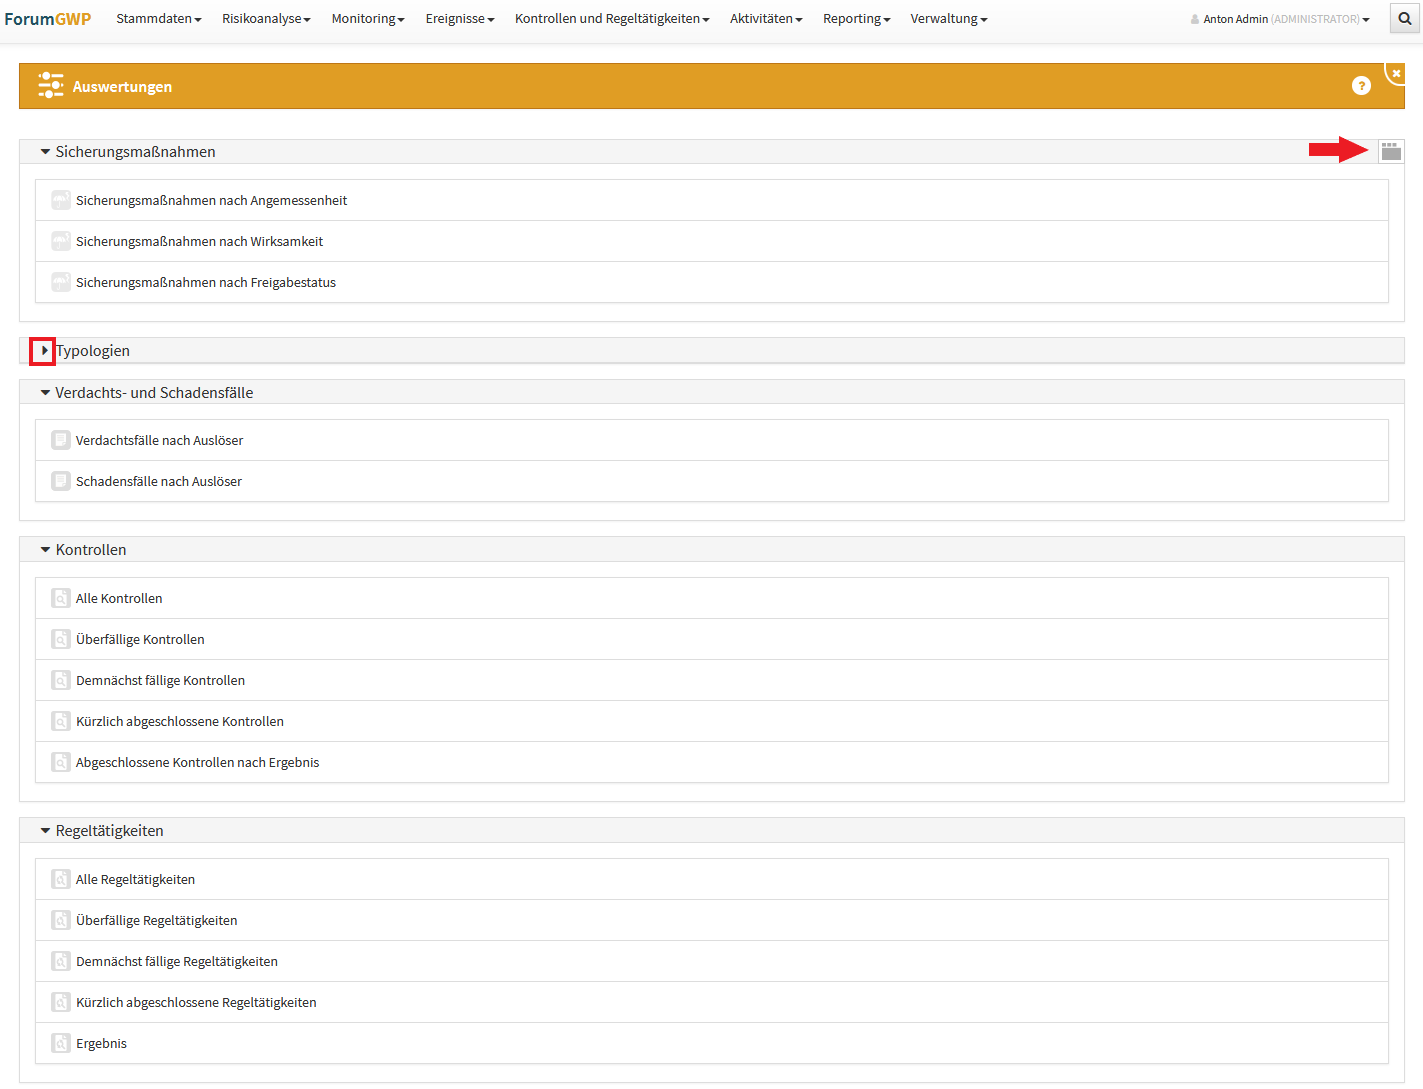Click icon beside Verdachtsfälle nach Auslöser

[x=61, y=440]
